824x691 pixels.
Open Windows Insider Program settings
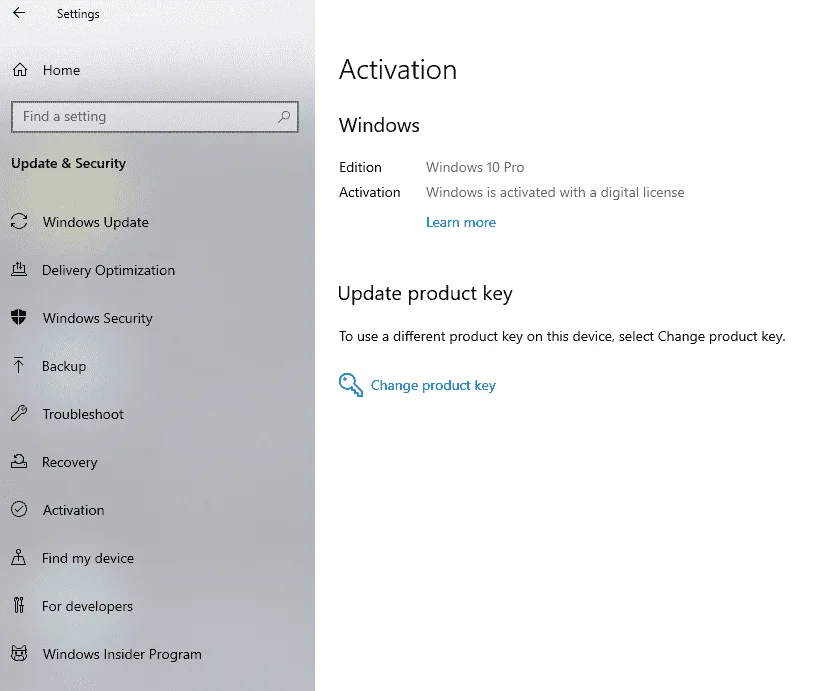pos(122,654)
